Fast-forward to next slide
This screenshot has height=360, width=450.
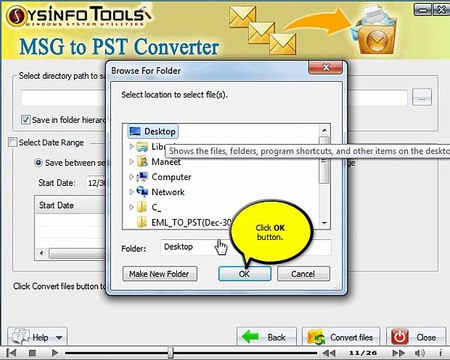[x=398, y=353]
